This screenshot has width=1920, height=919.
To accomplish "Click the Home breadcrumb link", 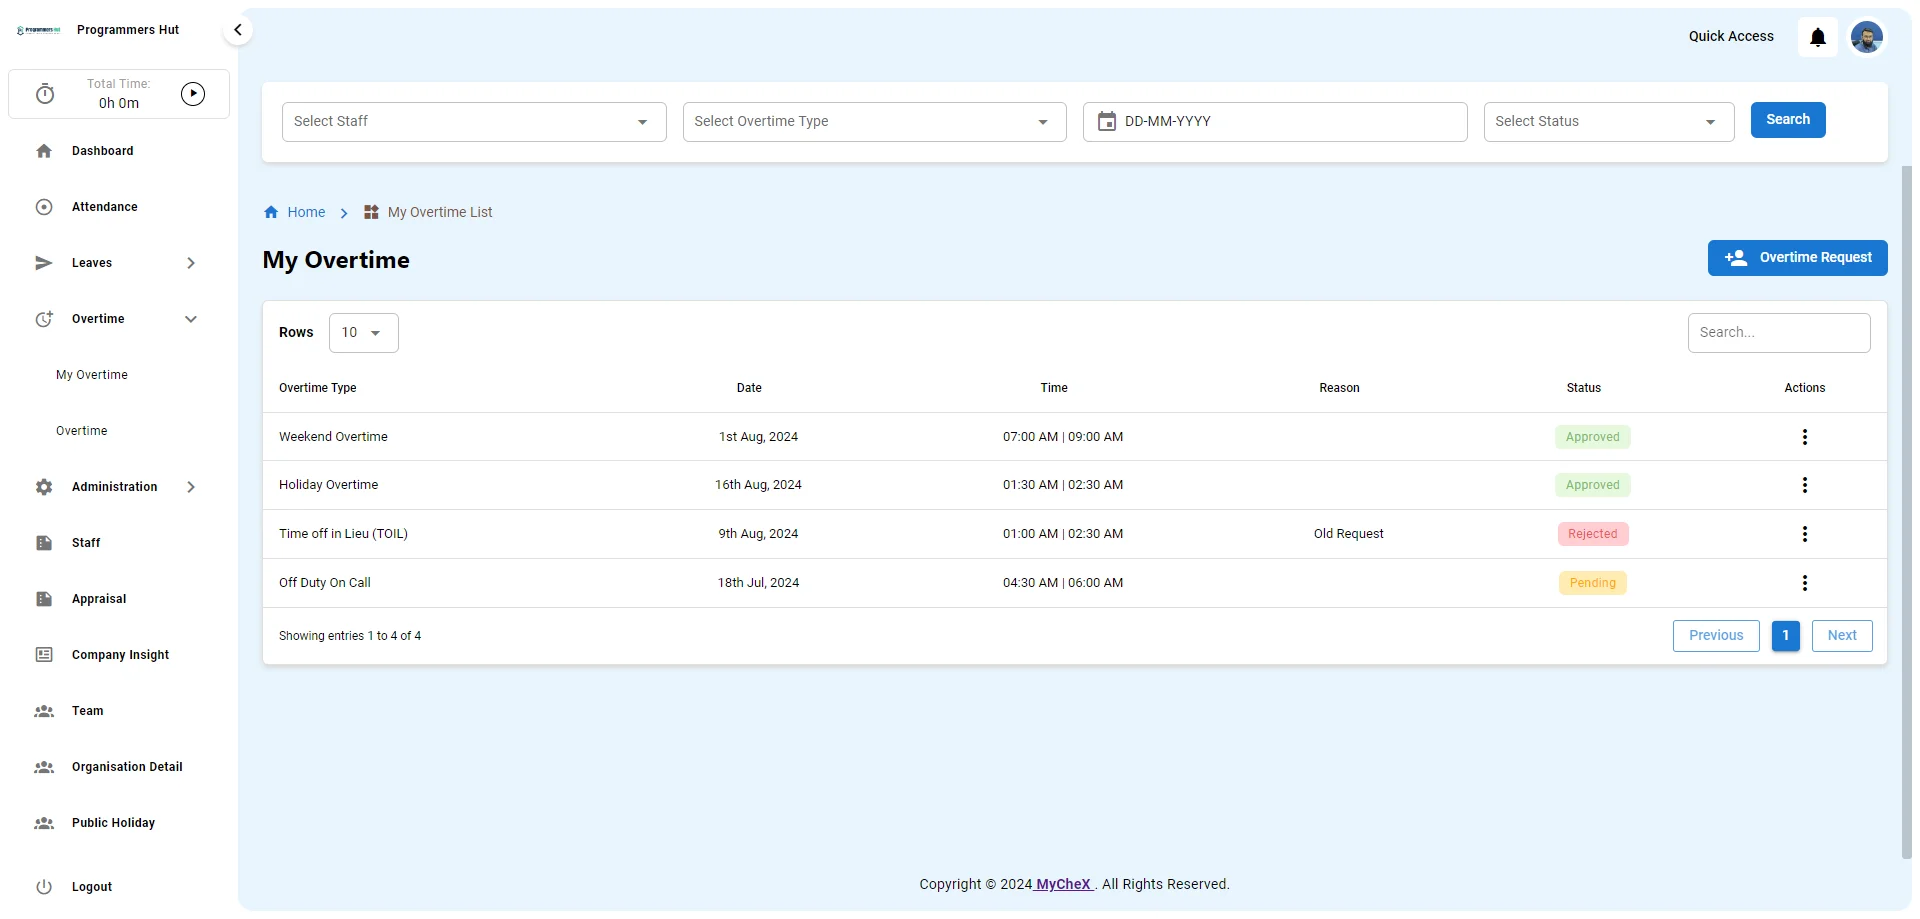I will click(305, 212).
